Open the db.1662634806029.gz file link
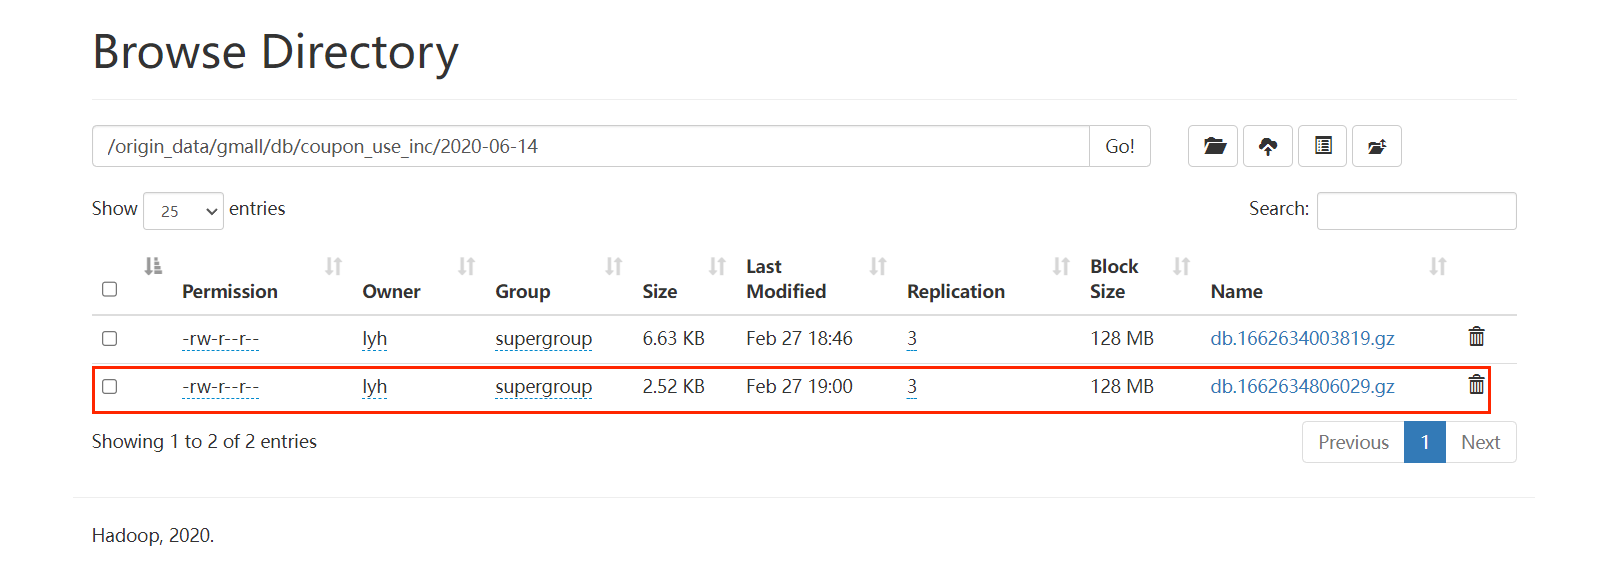 1302,386
